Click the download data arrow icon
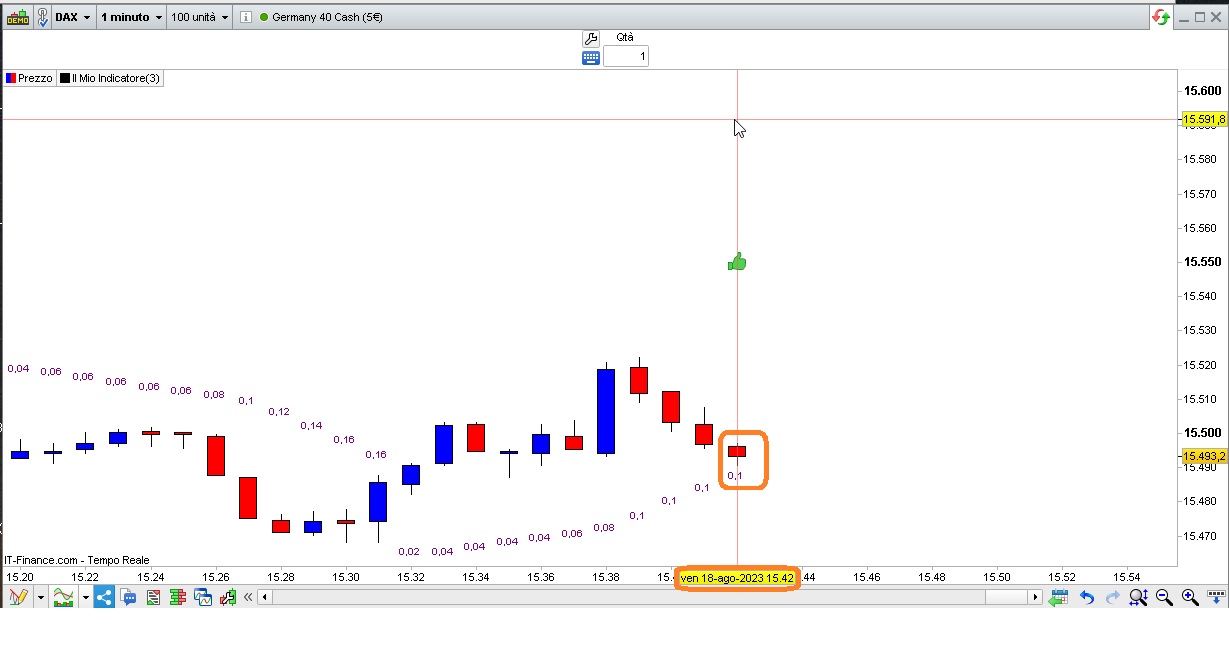 tap(1216, 597)
